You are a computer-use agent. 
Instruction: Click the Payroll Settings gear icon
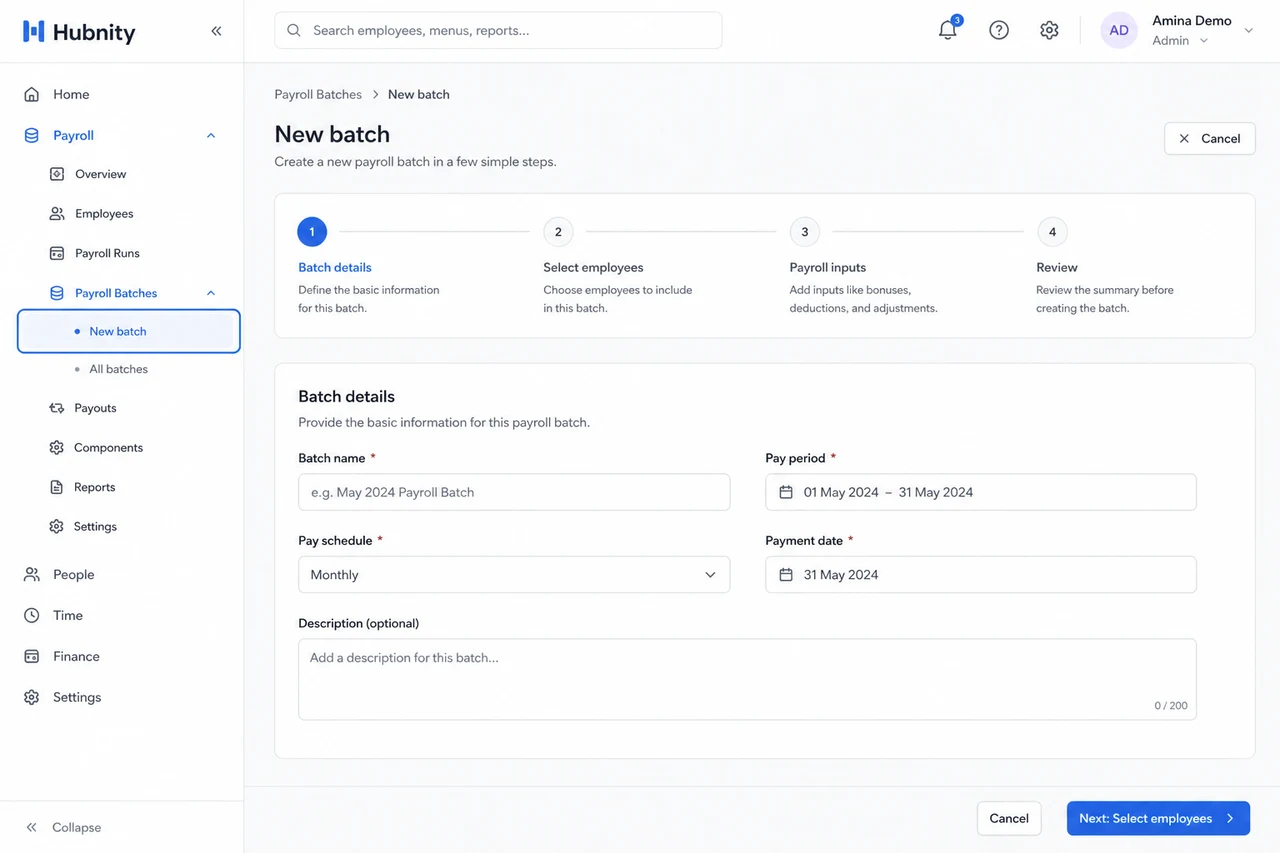[x=57, y=526]
